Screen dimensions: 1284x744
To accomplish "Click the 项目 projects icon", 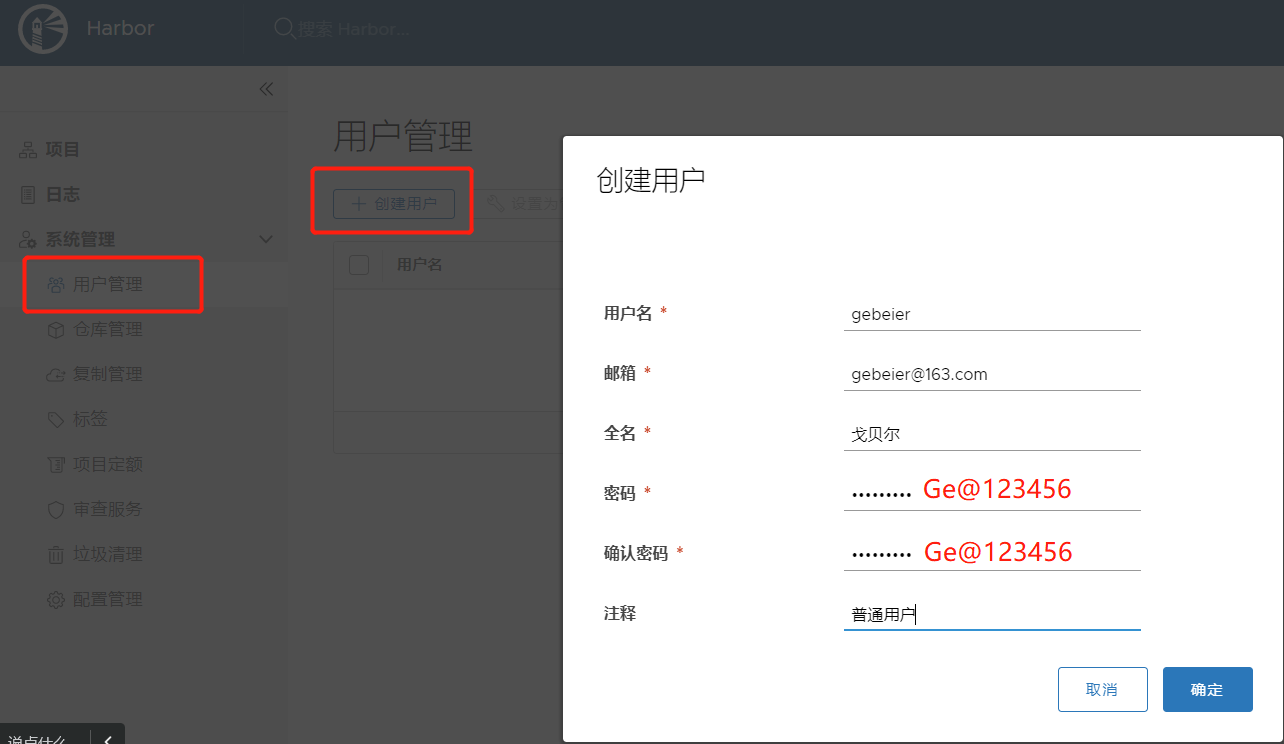I will (28, 150).
